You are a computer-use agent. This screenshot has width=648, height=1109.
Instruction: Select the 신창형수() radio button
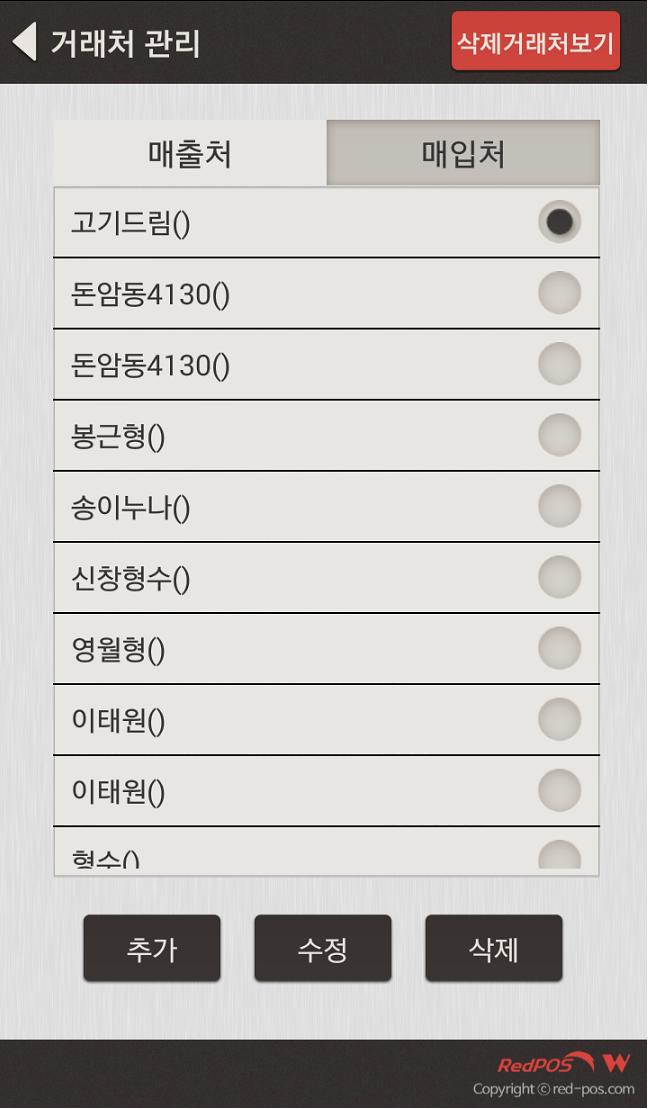pos(559,577)
